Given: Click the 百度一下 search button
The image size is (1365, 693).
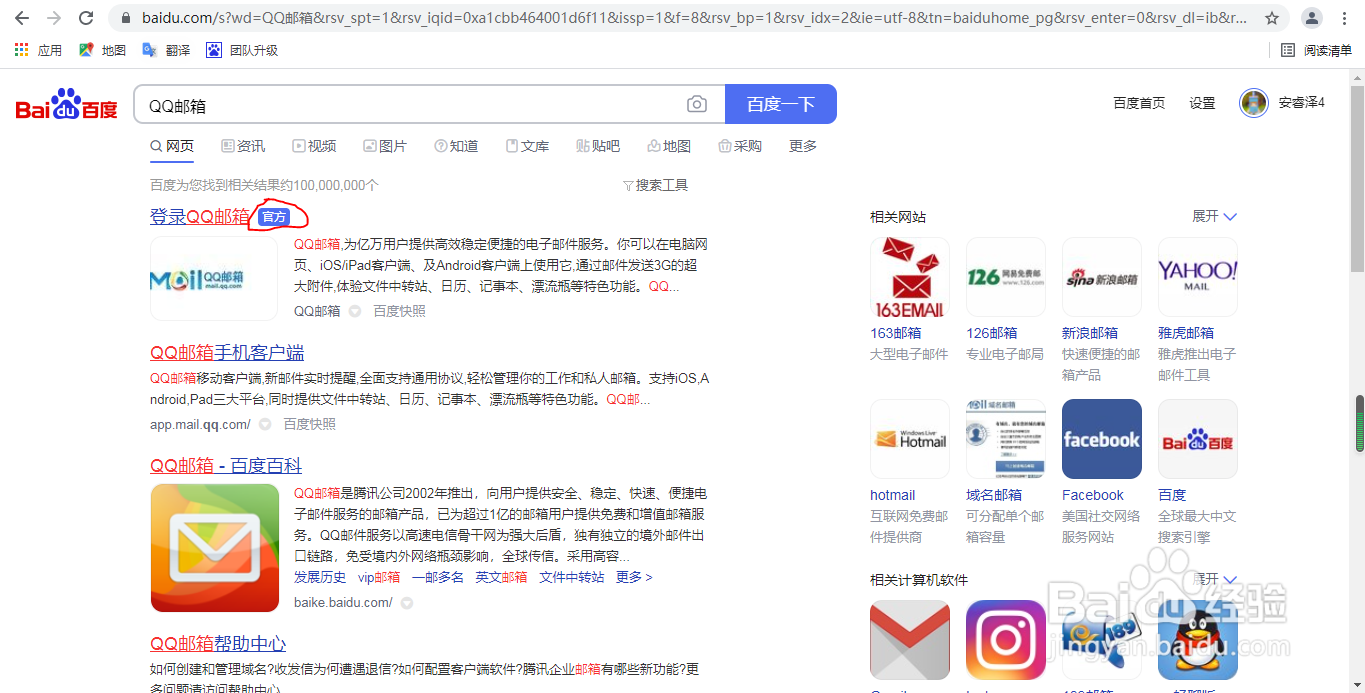Looking at the screenshot, I should click(781, 104).
